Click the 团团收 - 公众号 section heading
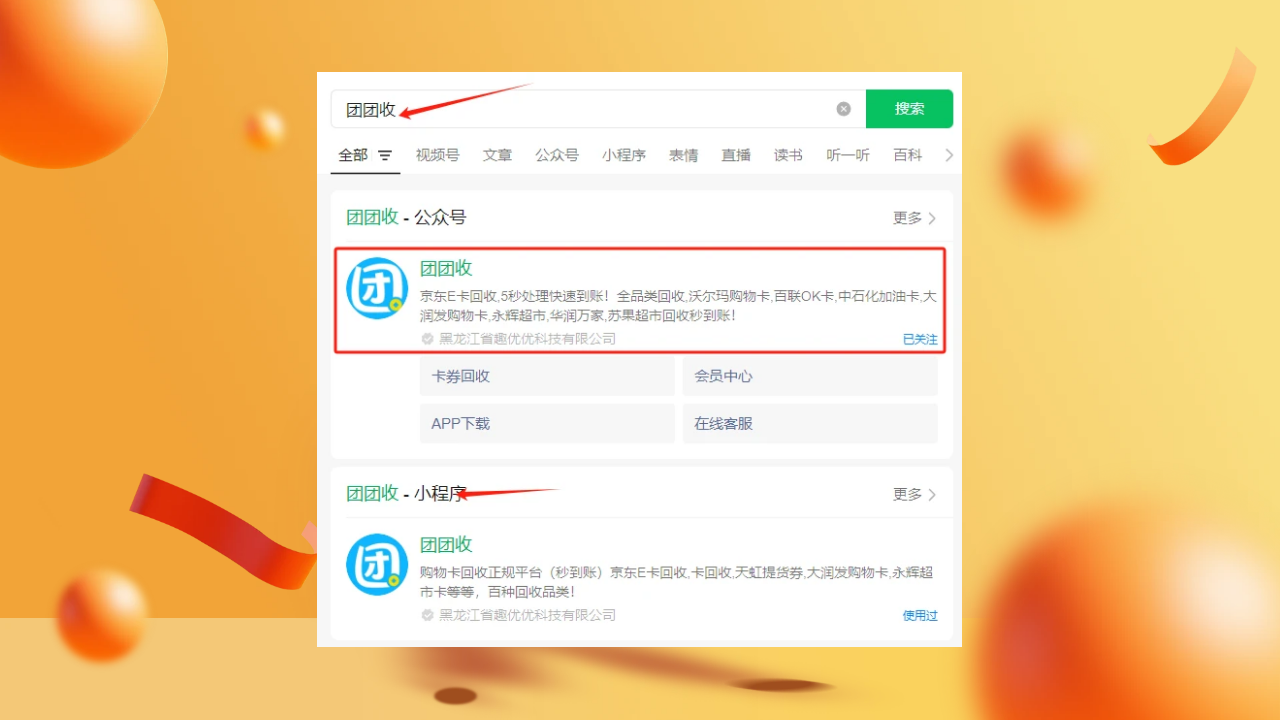This screenshot has width=1280, height=720. (x=406, y=217)
